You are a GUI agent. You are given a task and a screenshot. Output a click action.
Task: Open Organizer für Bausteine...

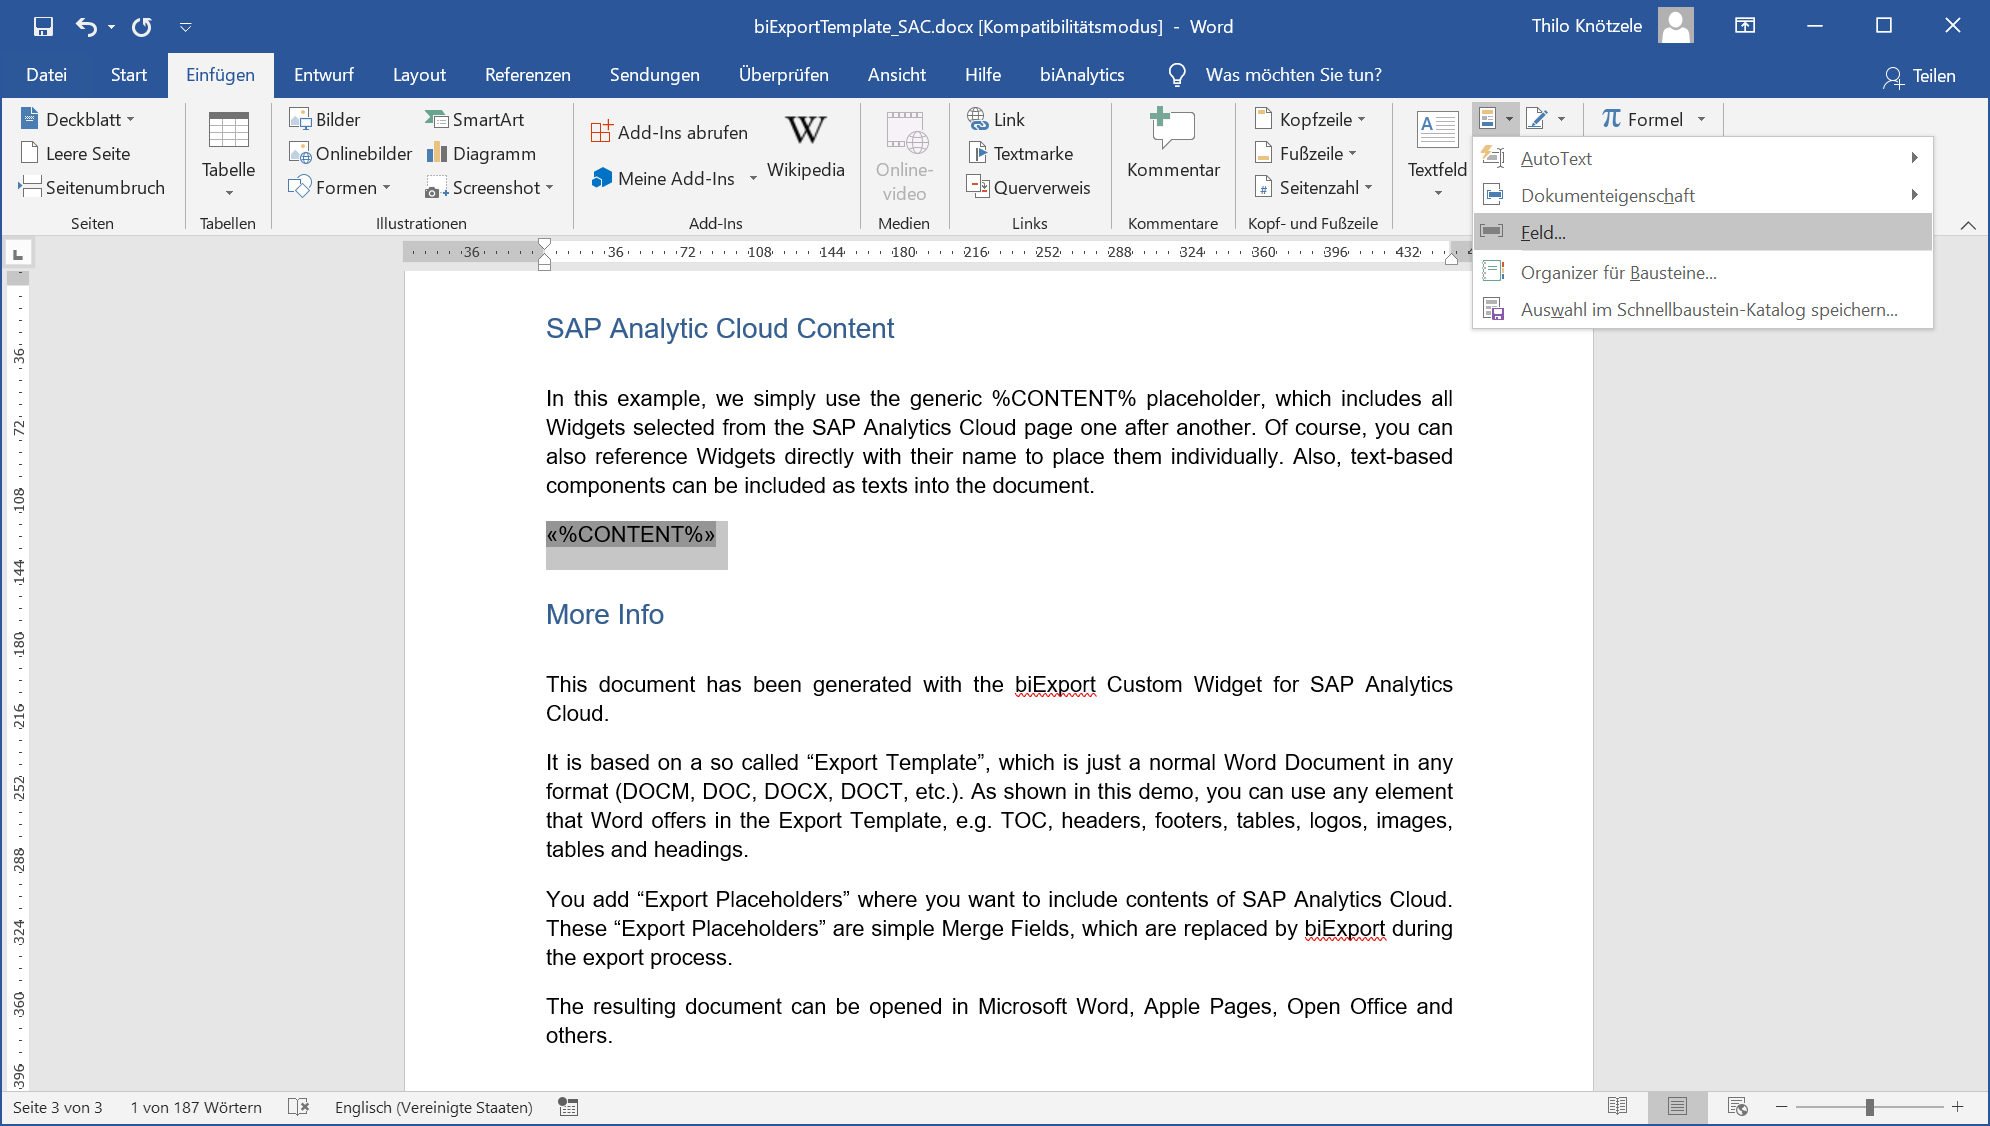point(1703,272)
